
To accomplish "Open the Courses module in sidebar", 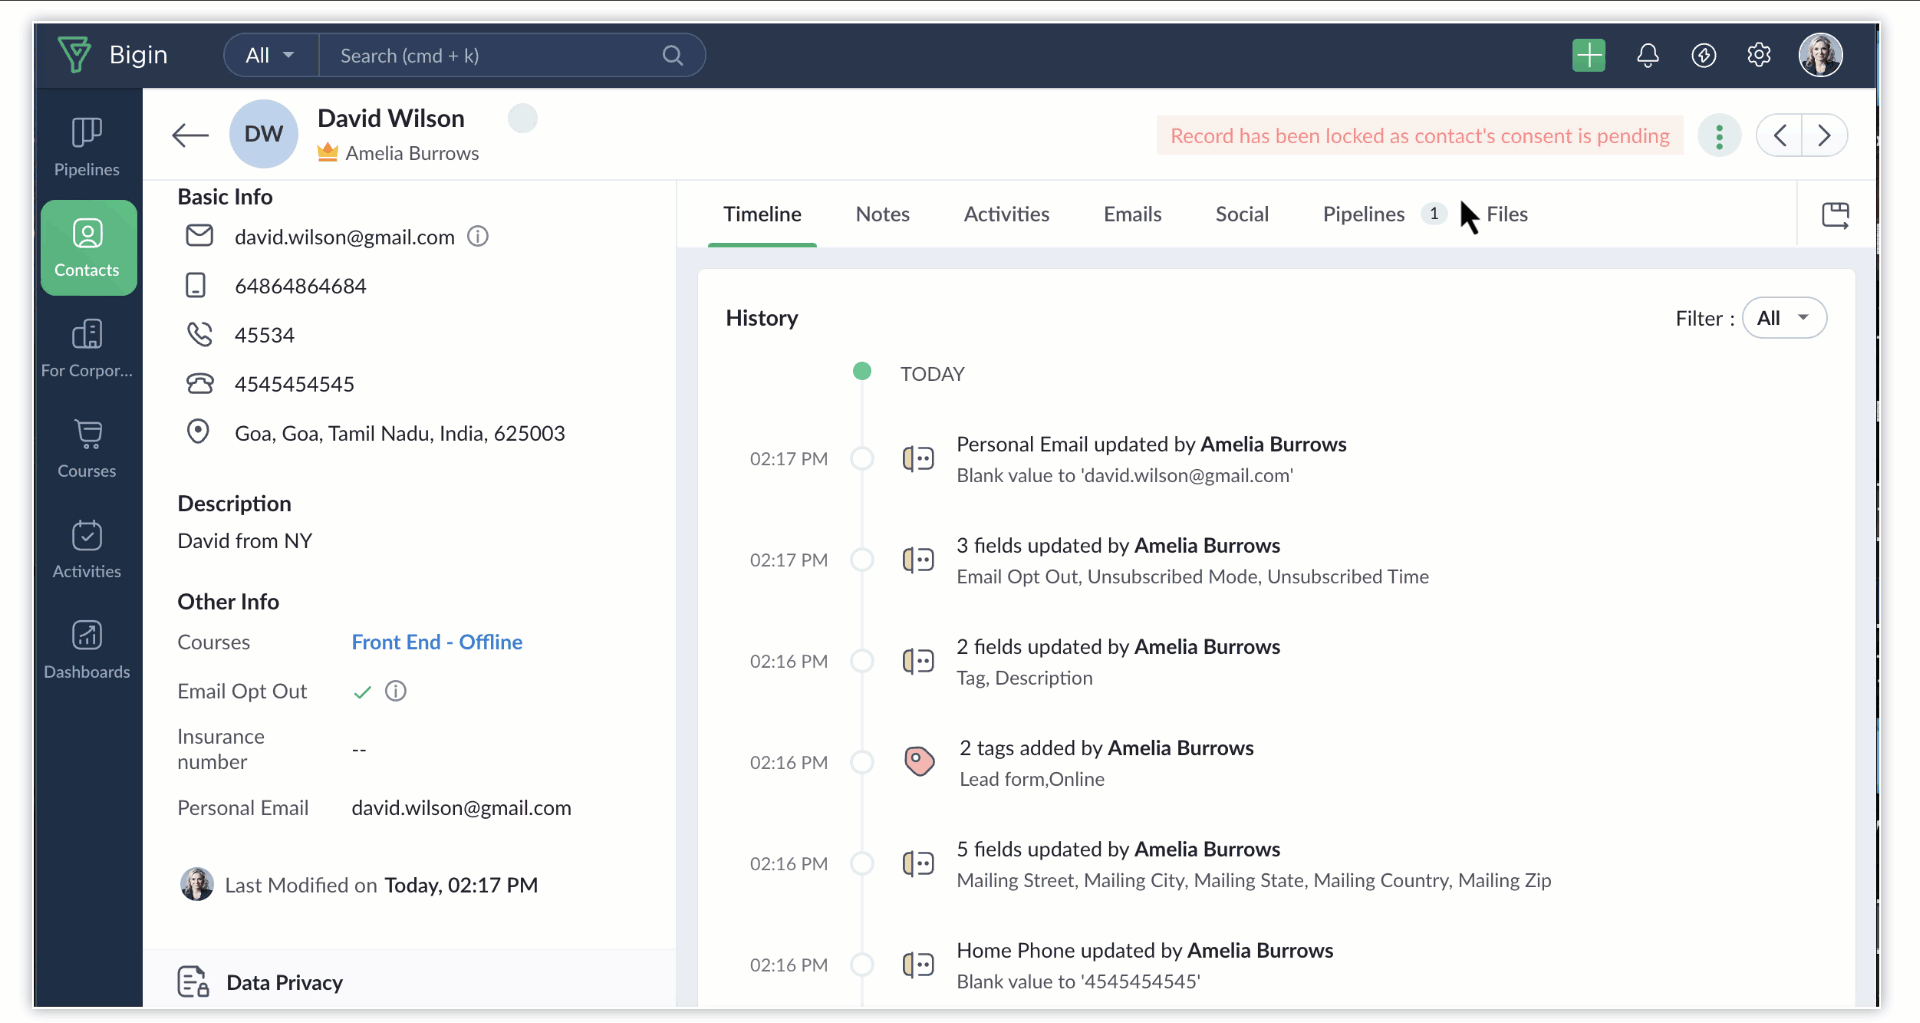I will [x=87, y=449].
